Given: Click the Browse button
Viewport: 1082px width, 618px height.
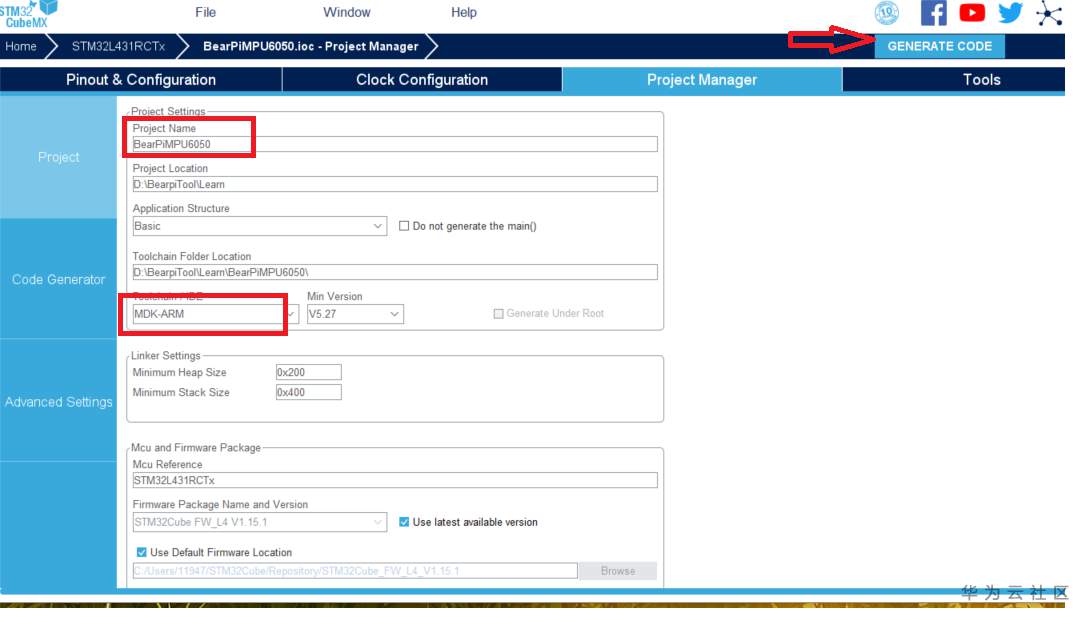Looking at the screenshot, I should (618, 571).
